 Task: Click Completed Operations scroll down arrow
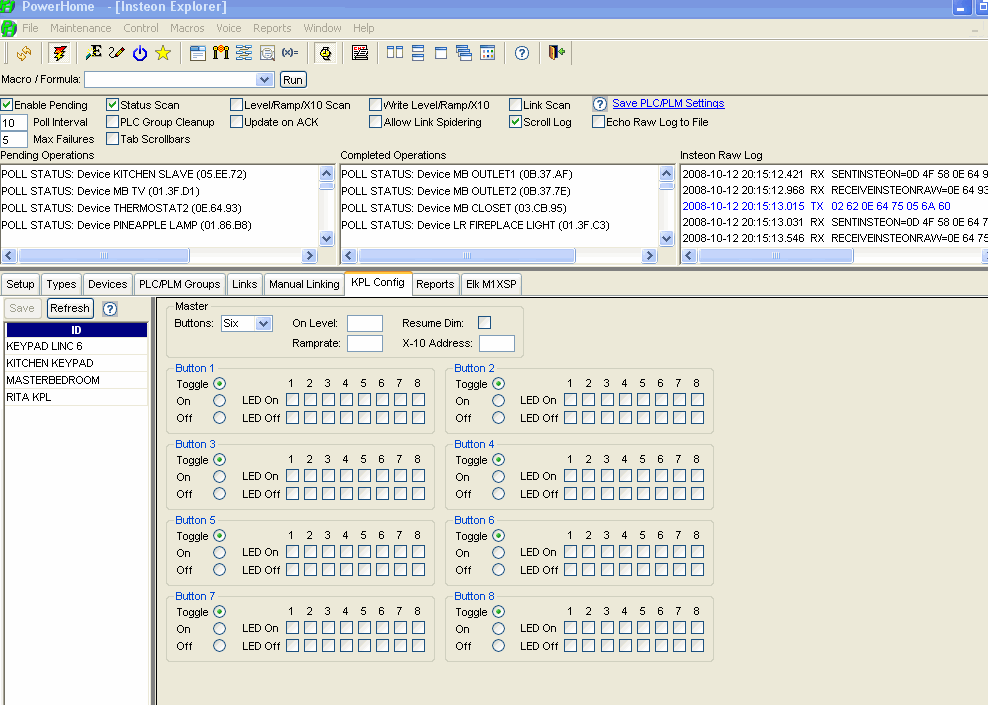(667, 238)
